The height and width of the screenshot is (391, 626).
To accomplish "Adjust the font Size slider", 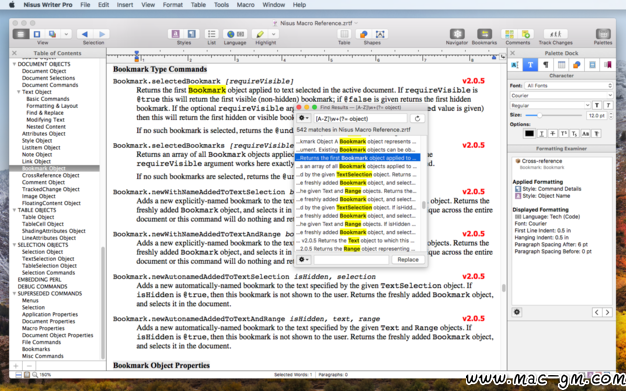I will coord(553,115).
